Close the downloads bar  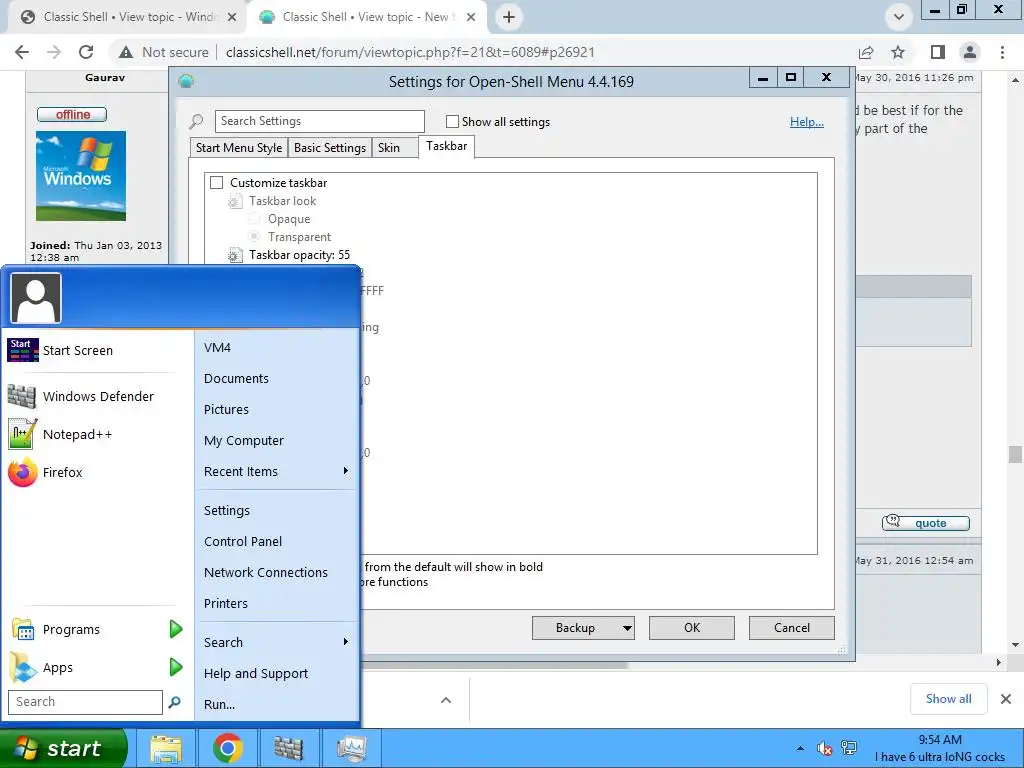[x=1006, y=699]
